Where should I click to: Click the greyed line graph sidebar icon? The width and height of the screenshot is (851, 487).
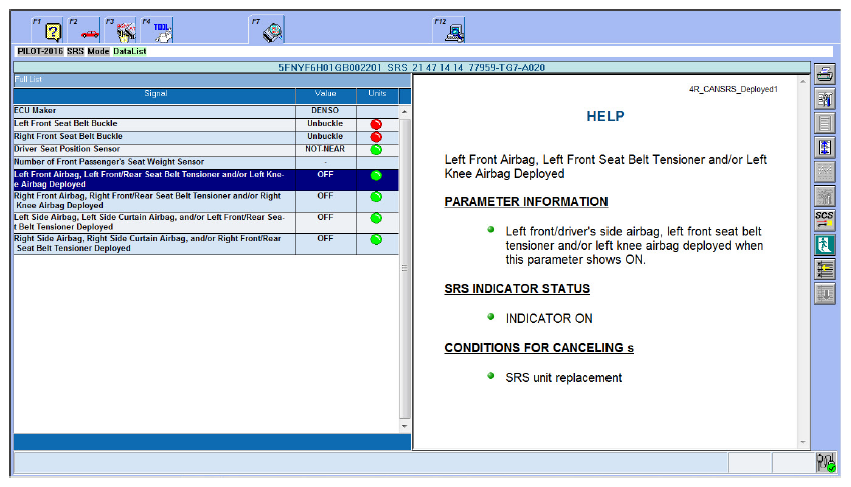(824, 172)
